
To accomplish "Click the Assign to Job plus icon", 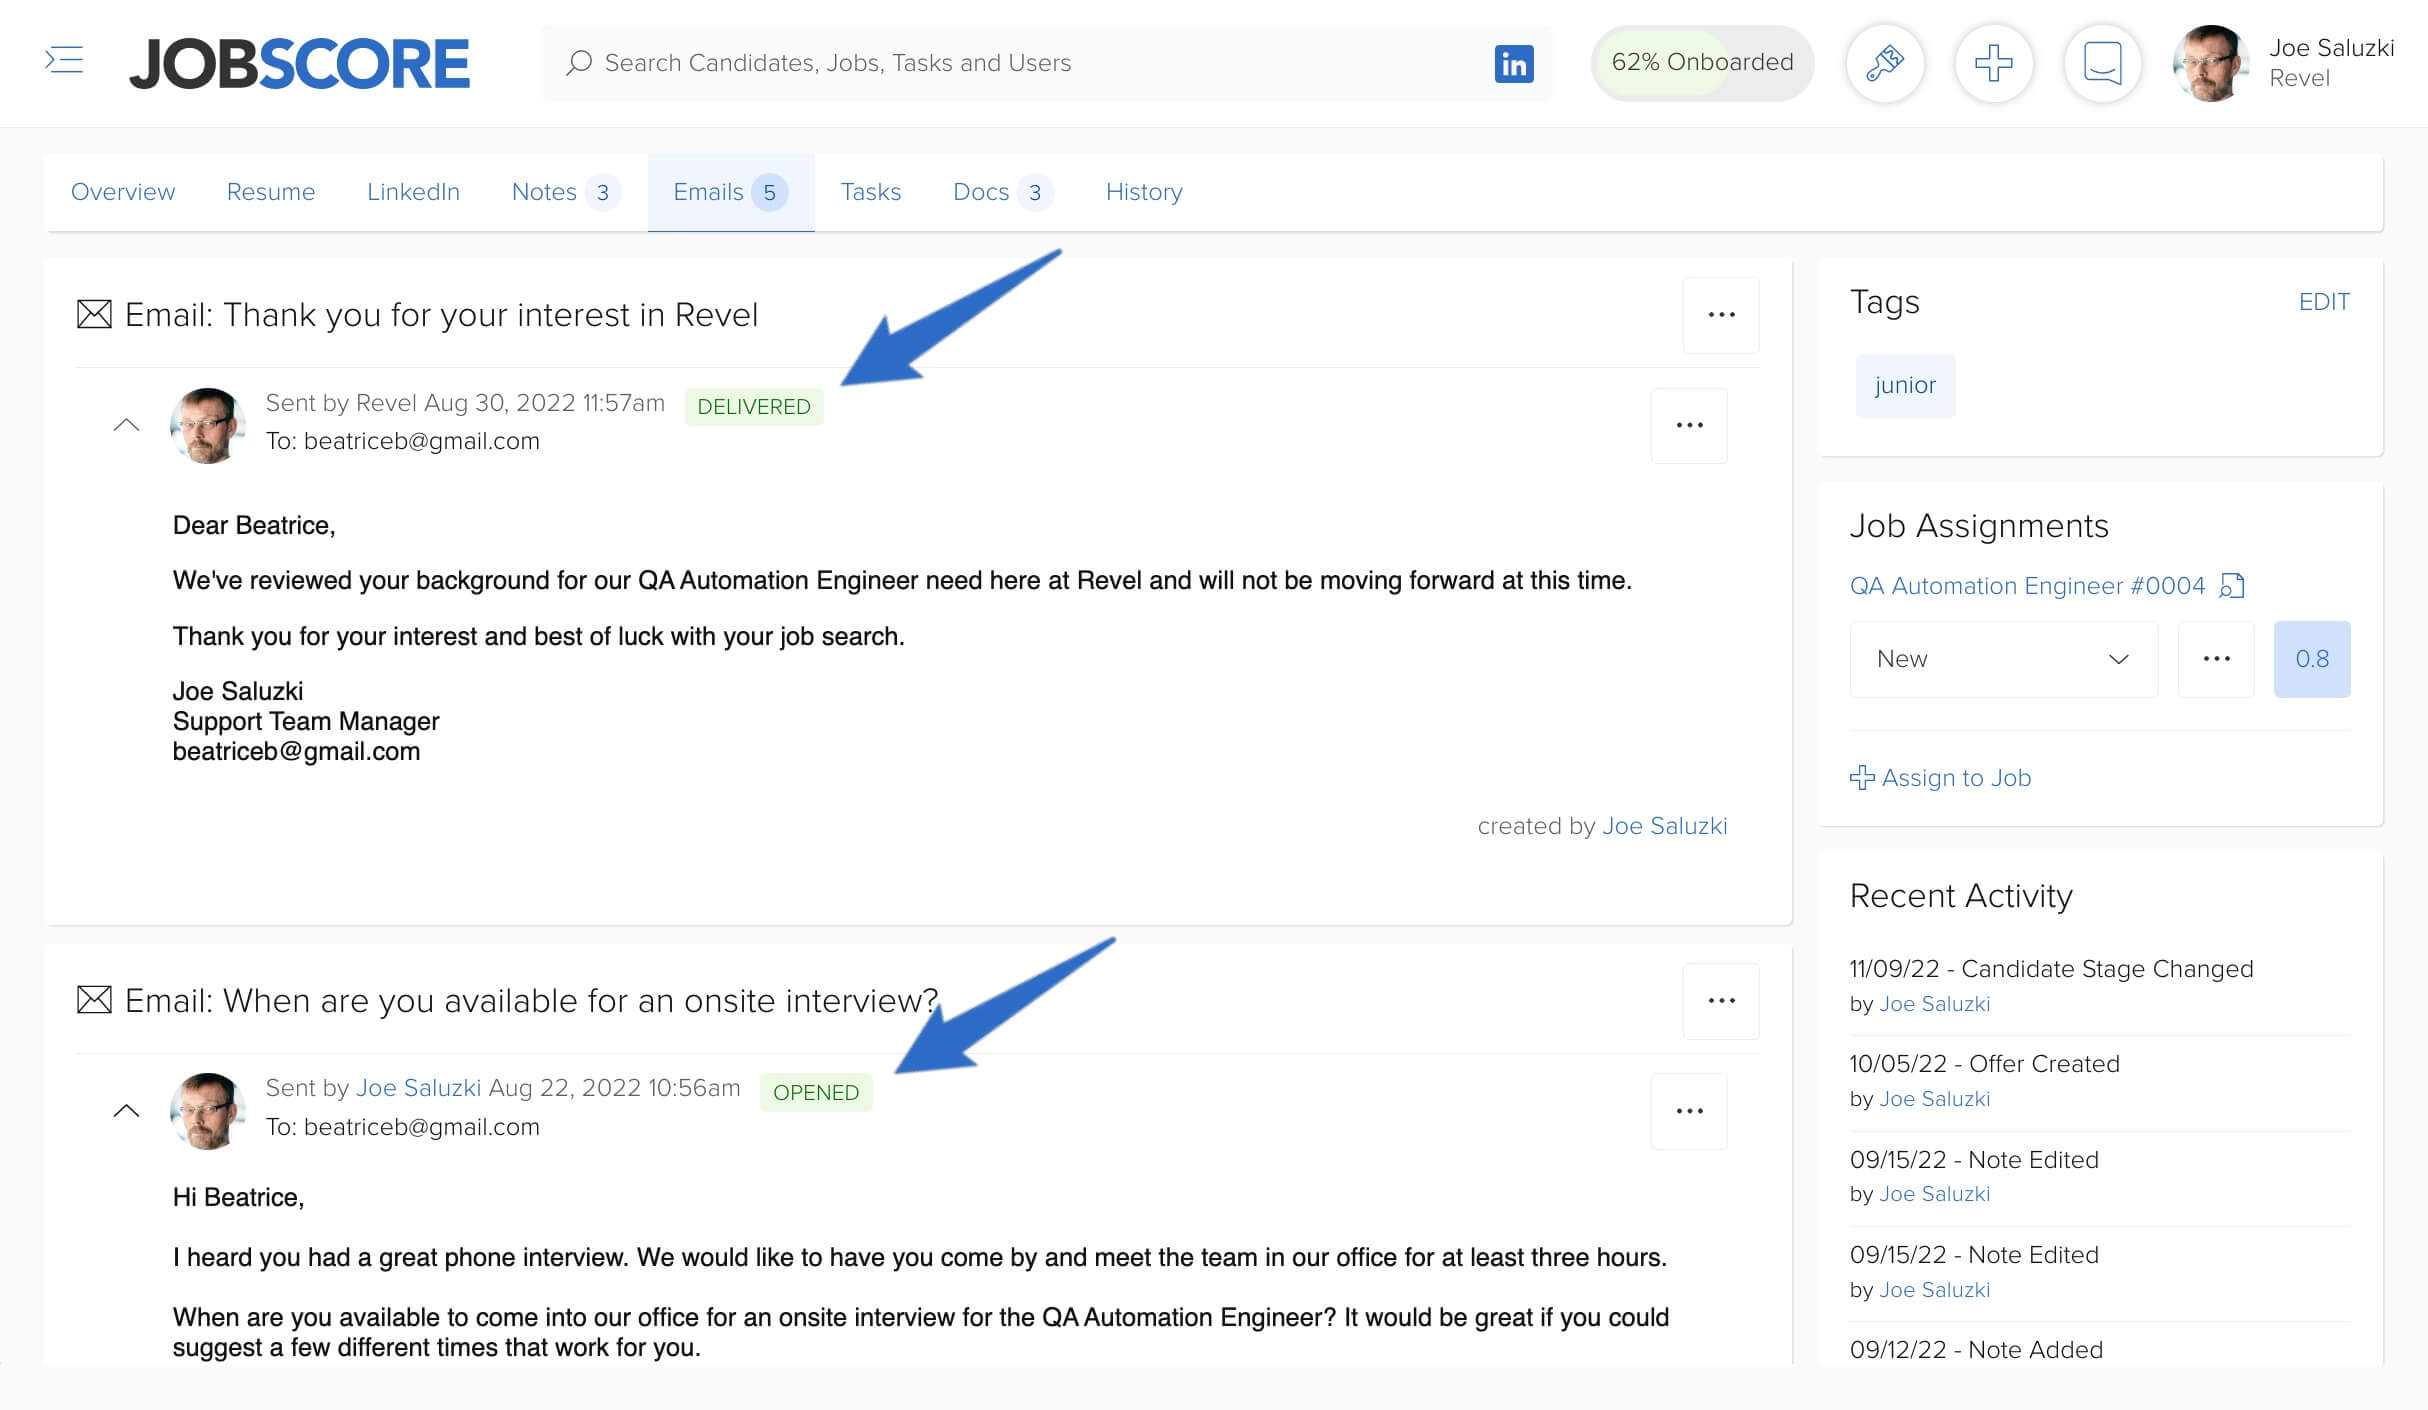I will click(x=1859, y=776).
